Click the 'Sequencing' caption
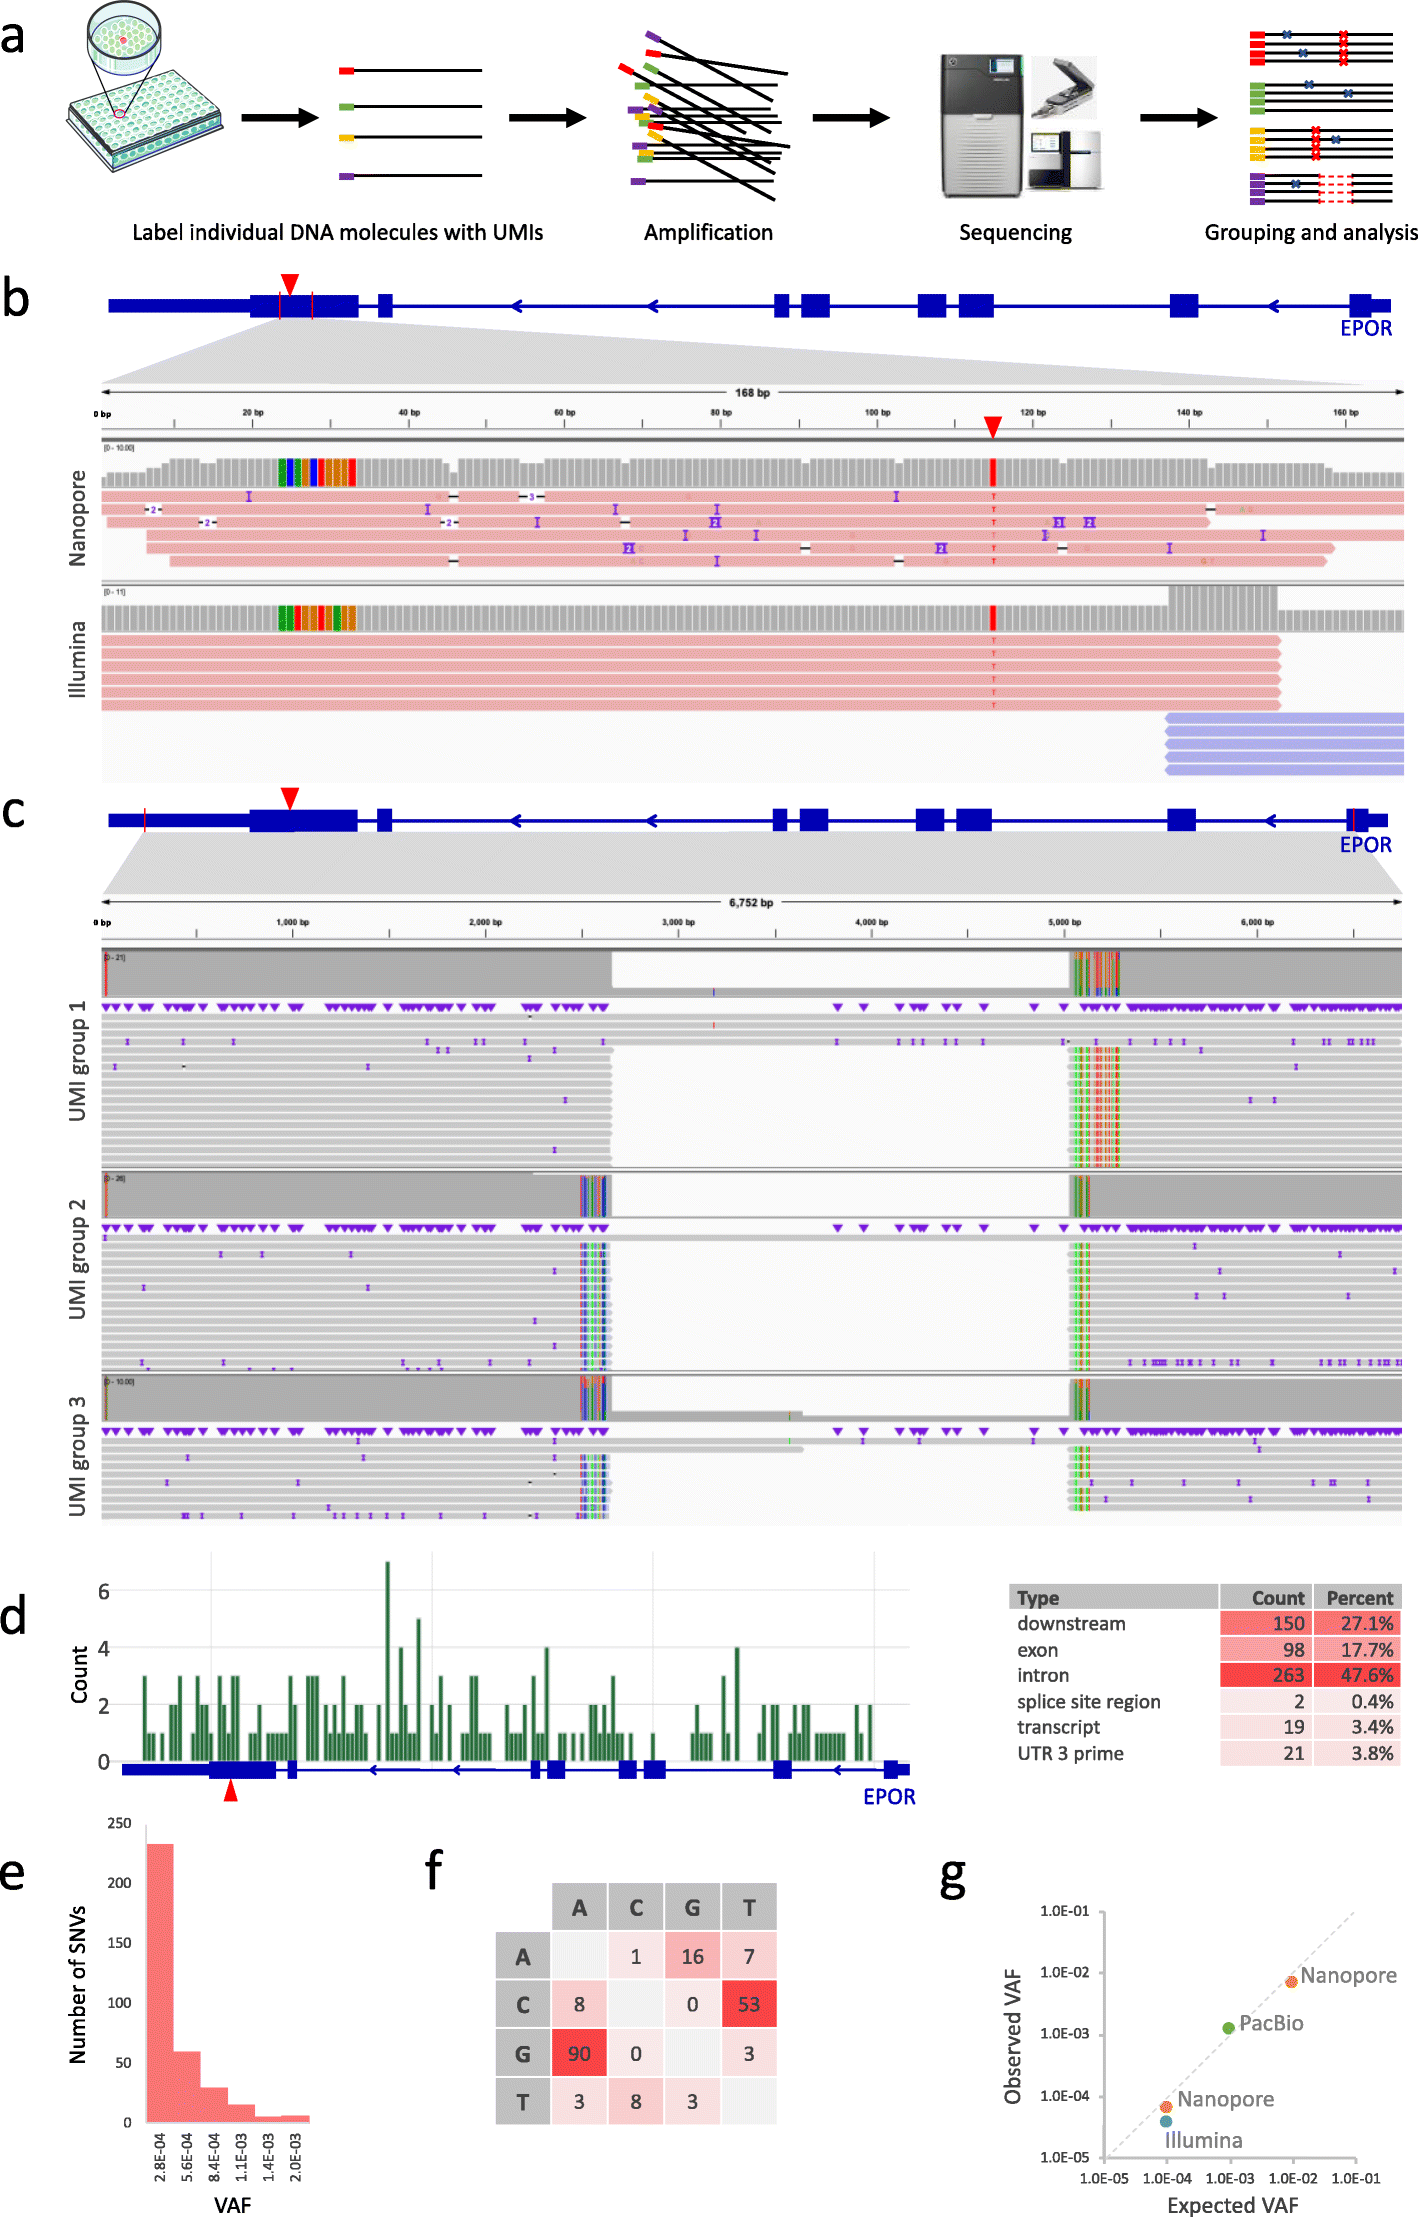Screen dimensions: 1418x2217 (1015, 233)
